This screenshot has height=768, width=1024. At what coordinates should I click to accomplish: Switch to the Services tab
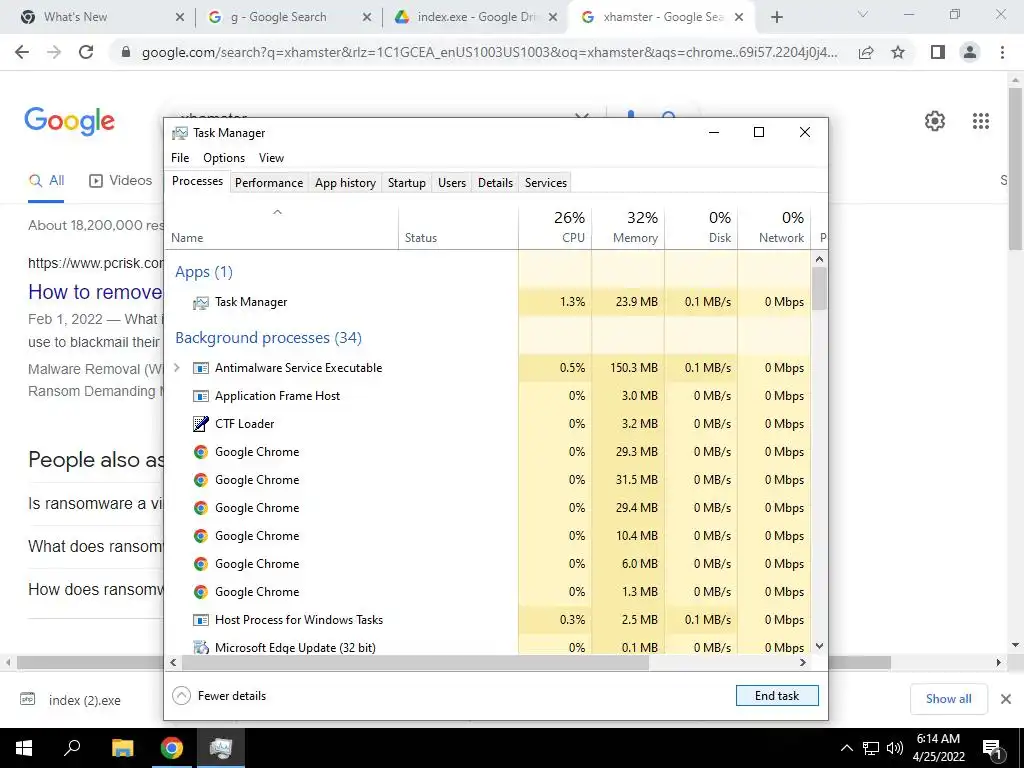click(x=546, y=183)
